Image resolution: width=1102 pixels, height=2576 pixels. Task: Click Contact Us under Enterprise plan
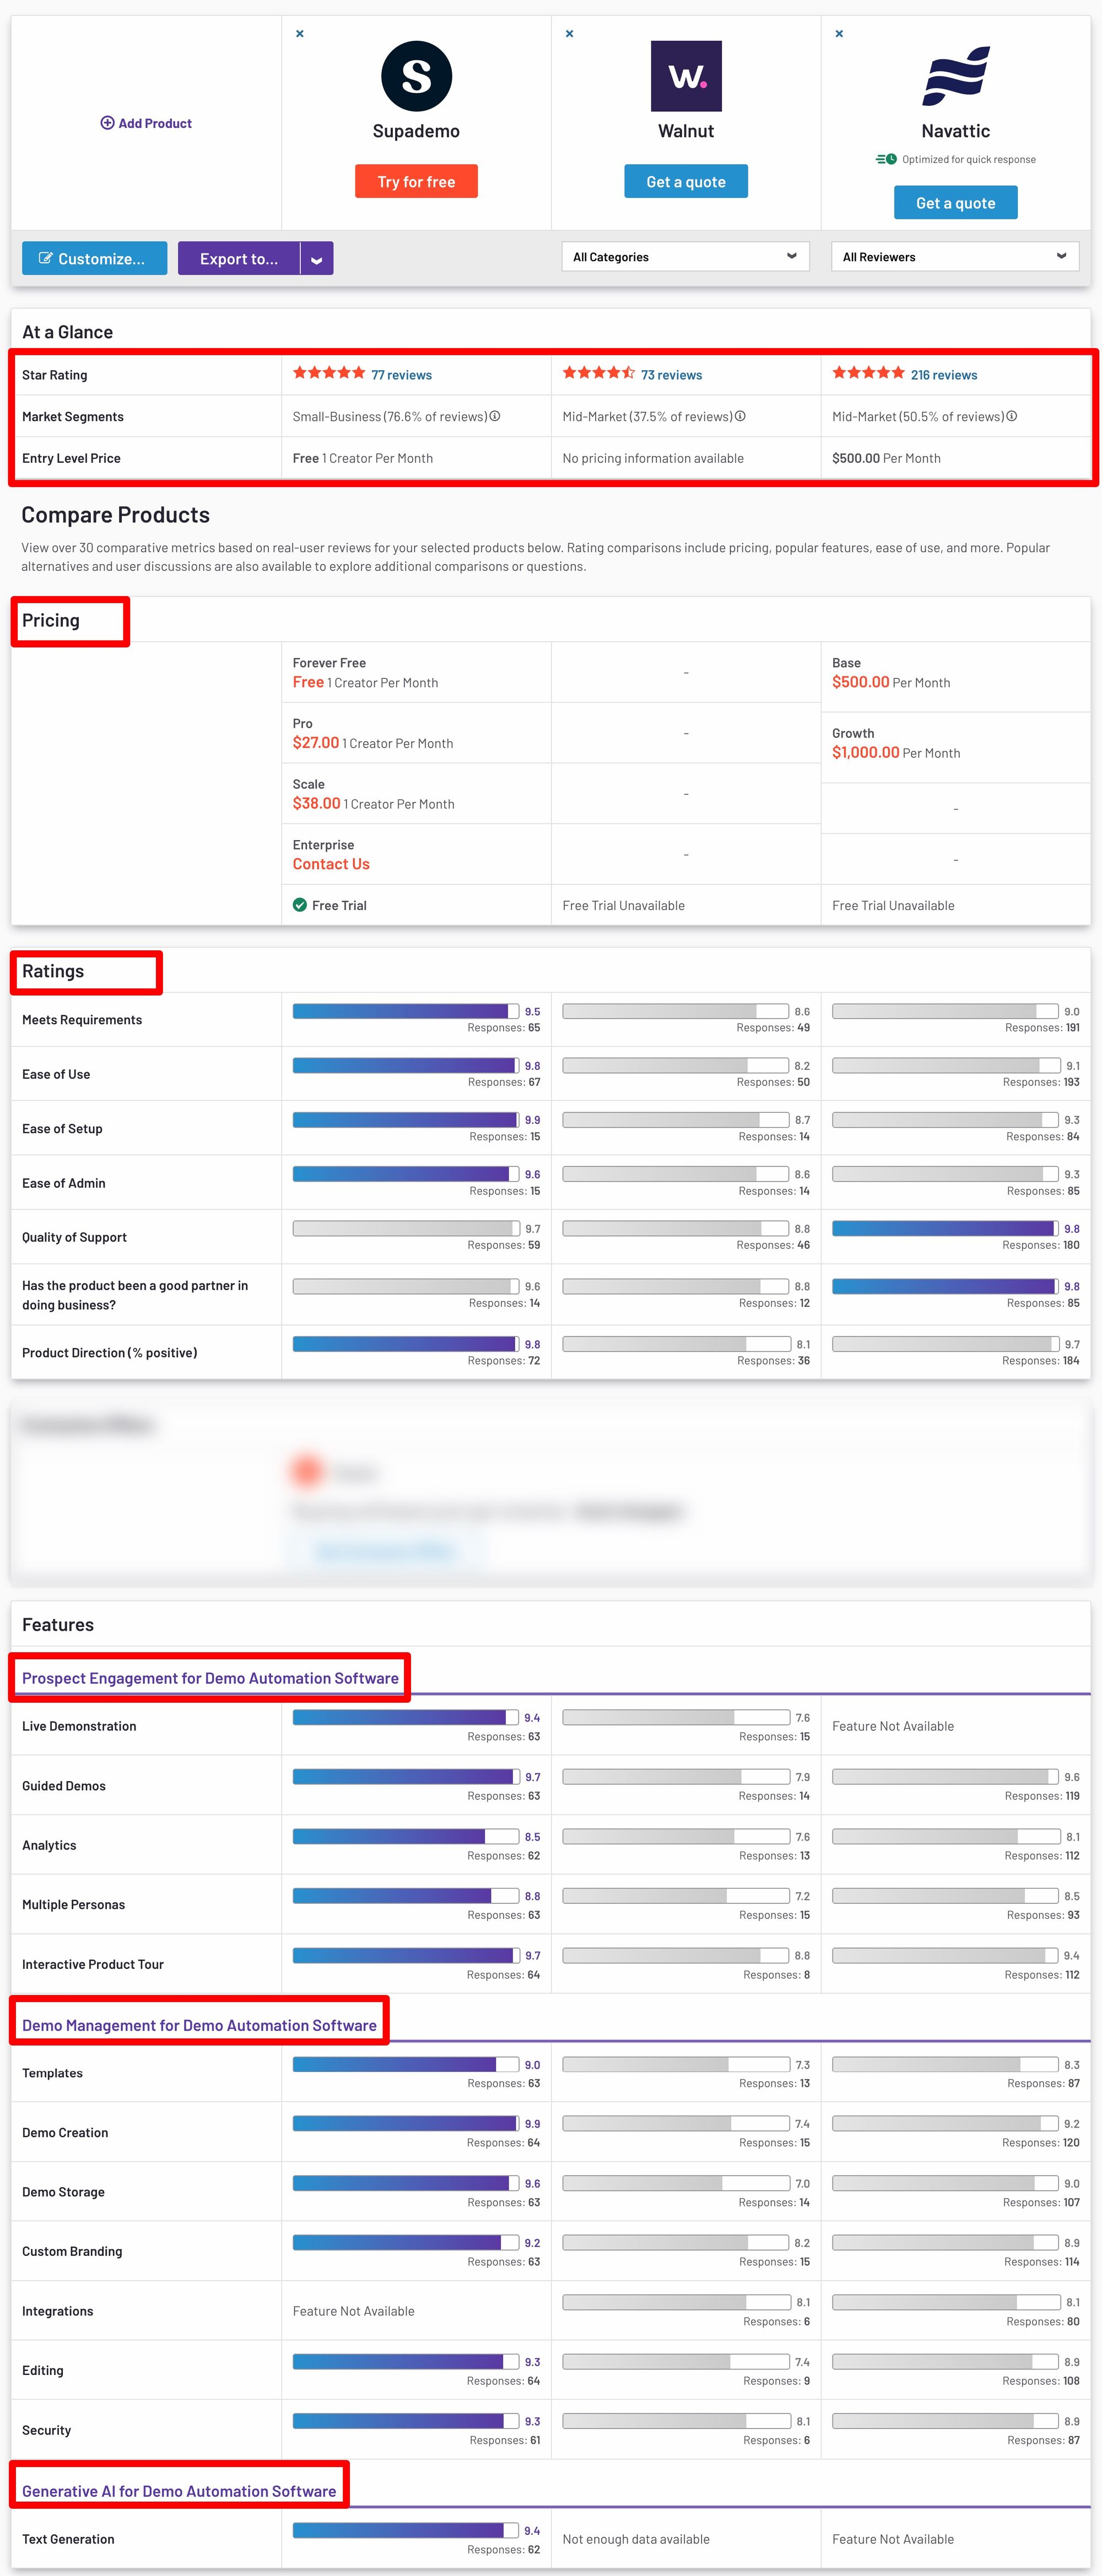click(x=331, y=864)
